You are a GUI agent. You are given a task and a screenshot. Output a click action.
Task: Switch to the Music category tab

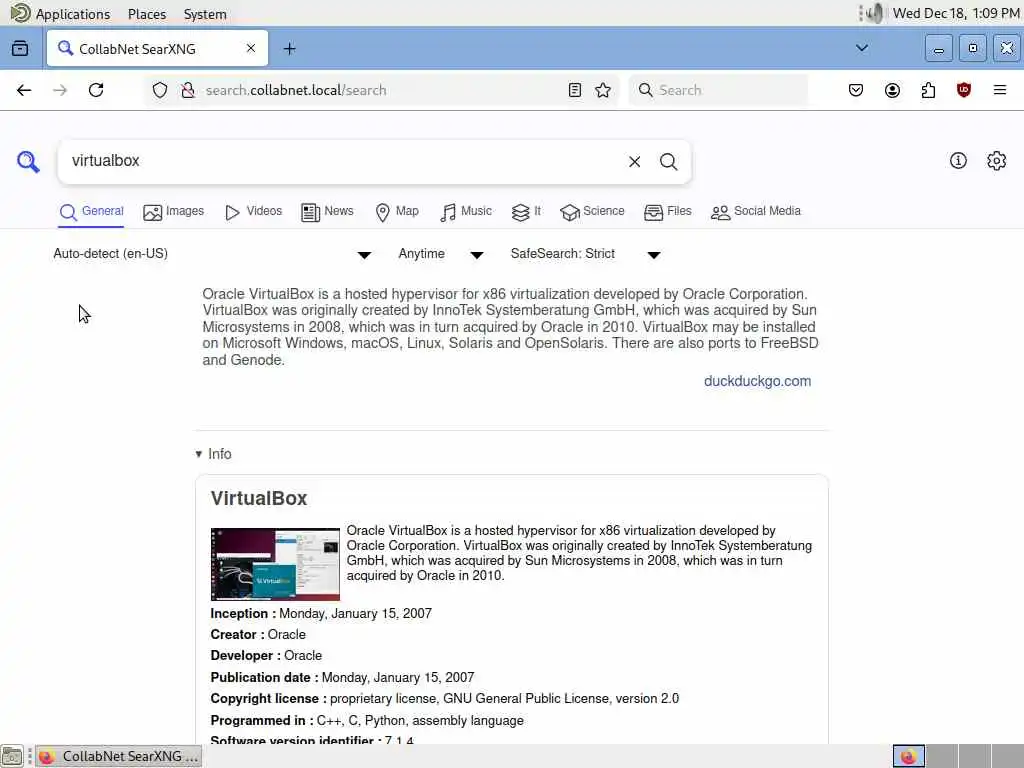click(x=466, y=212)
